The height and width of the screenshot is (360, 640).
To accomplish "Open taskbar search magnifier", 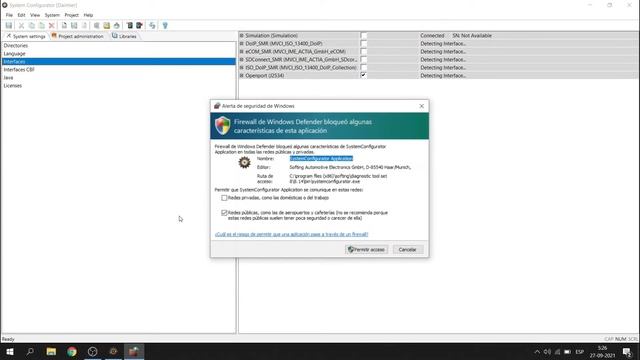I will 30,351.
